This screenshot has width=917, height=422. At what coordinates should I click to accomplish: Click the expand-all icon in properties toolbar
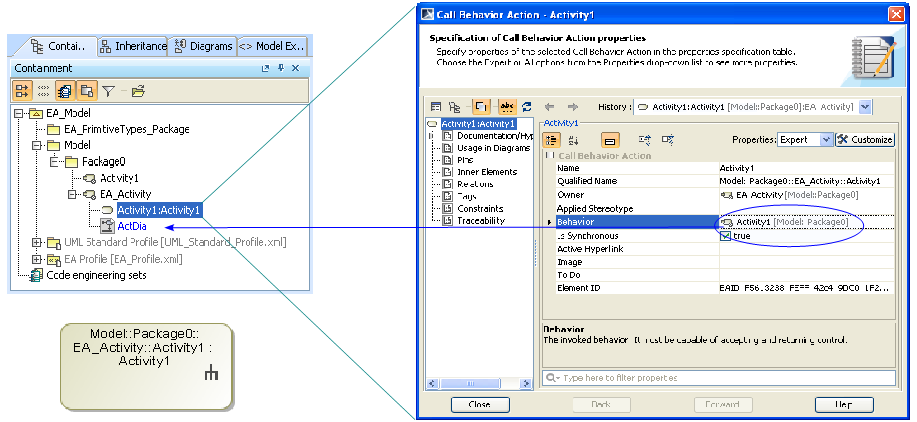[x=645, y=140]
